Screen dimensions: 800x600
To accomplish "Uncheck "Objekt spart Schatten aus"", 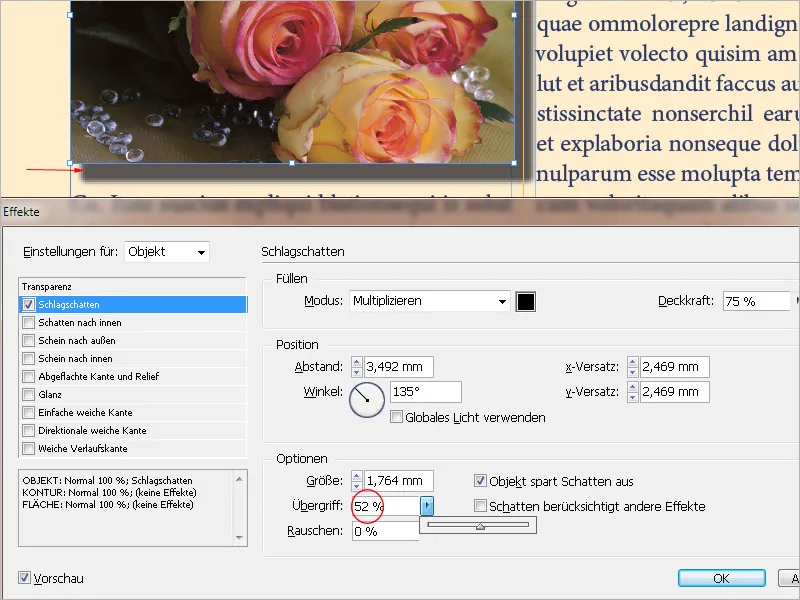I will pyautogui.click(x=479, y=481).
